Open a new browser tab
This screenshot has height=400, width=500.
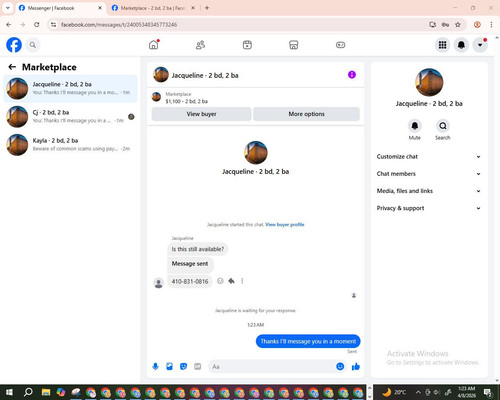207,8
